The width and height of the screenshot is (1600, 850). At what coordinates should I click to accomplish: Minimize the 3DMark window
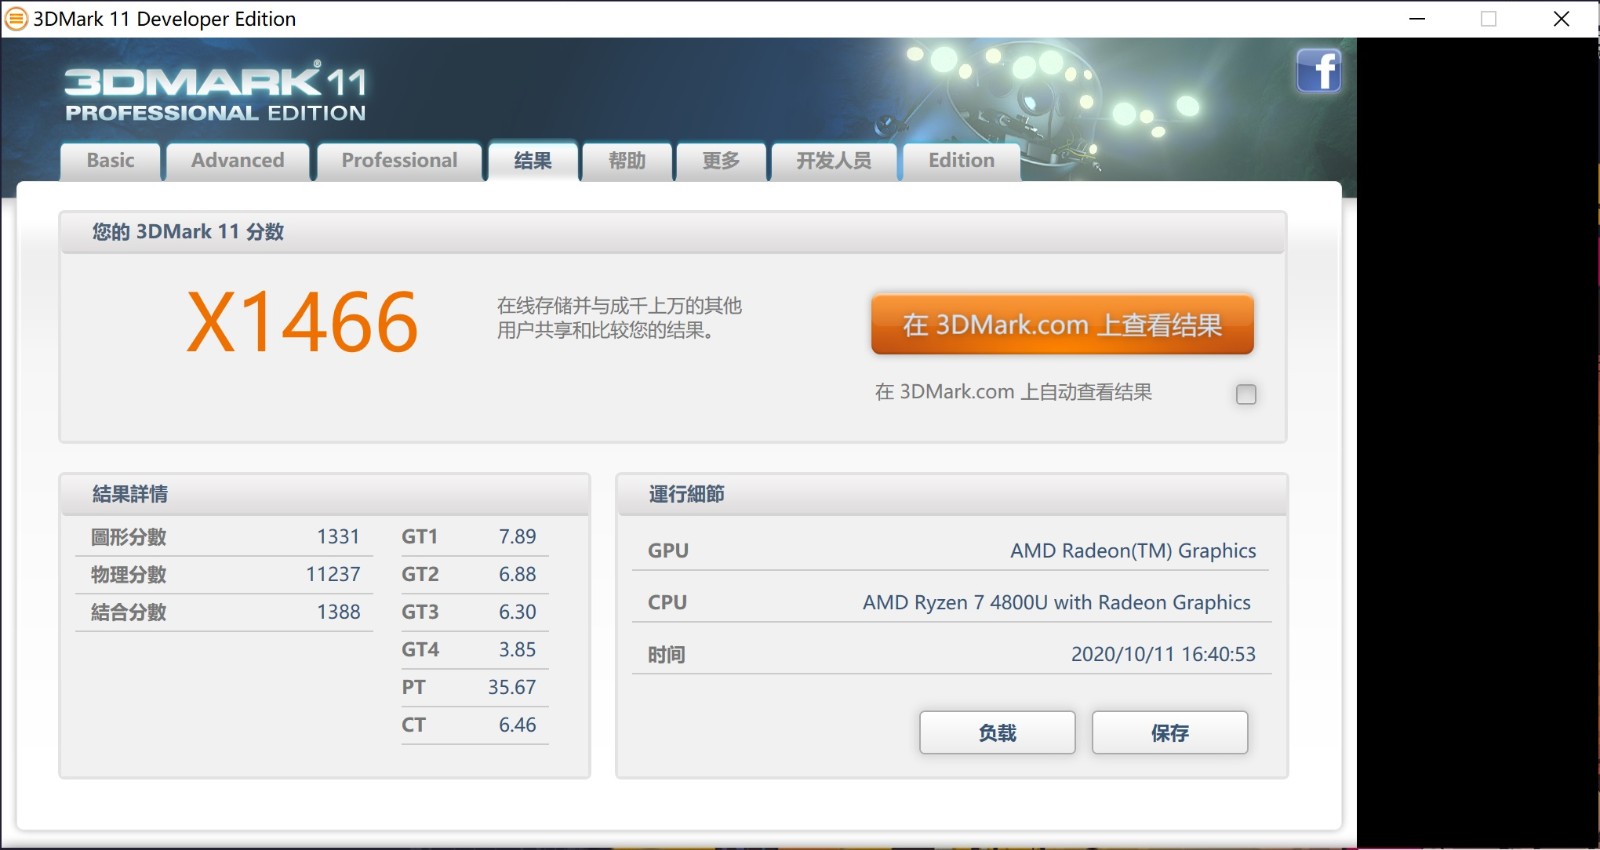click(x=1417, y=19)
